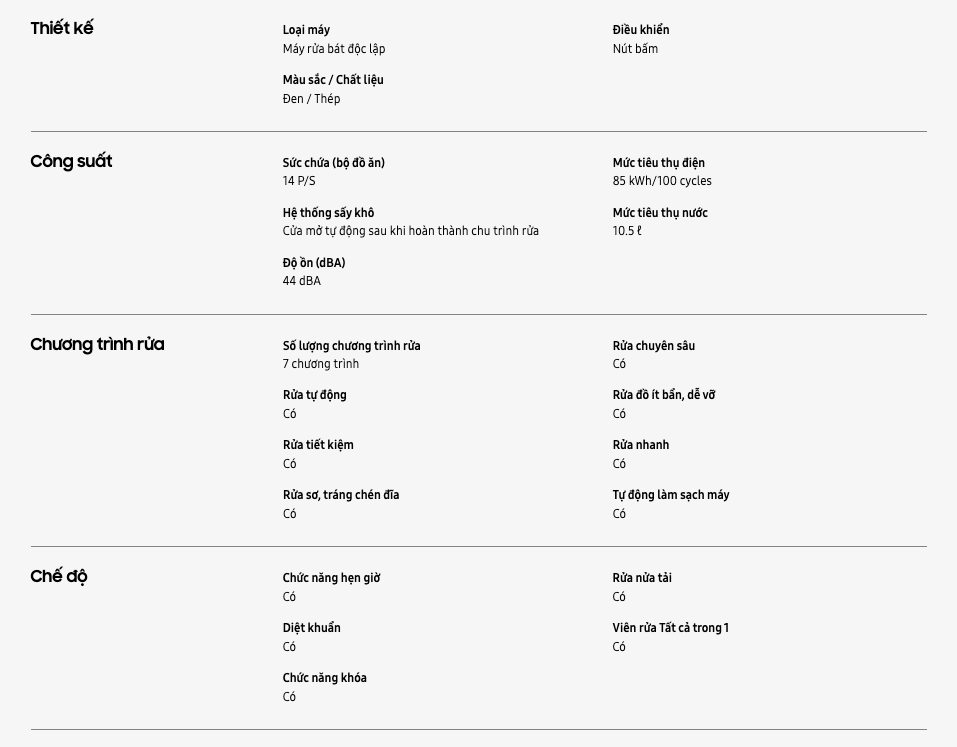Screen dimensions: 957x747
Task: Click the 85 kWh/100 cycles value
Action: (x=662, y=181)
